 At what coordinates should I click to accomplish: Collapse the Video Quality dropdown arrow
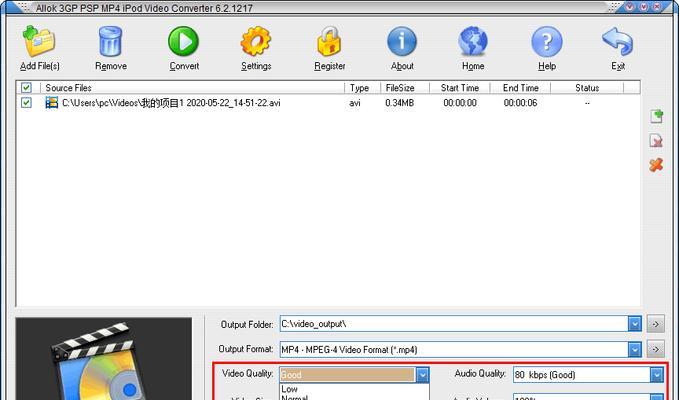[x=422, y=374]
